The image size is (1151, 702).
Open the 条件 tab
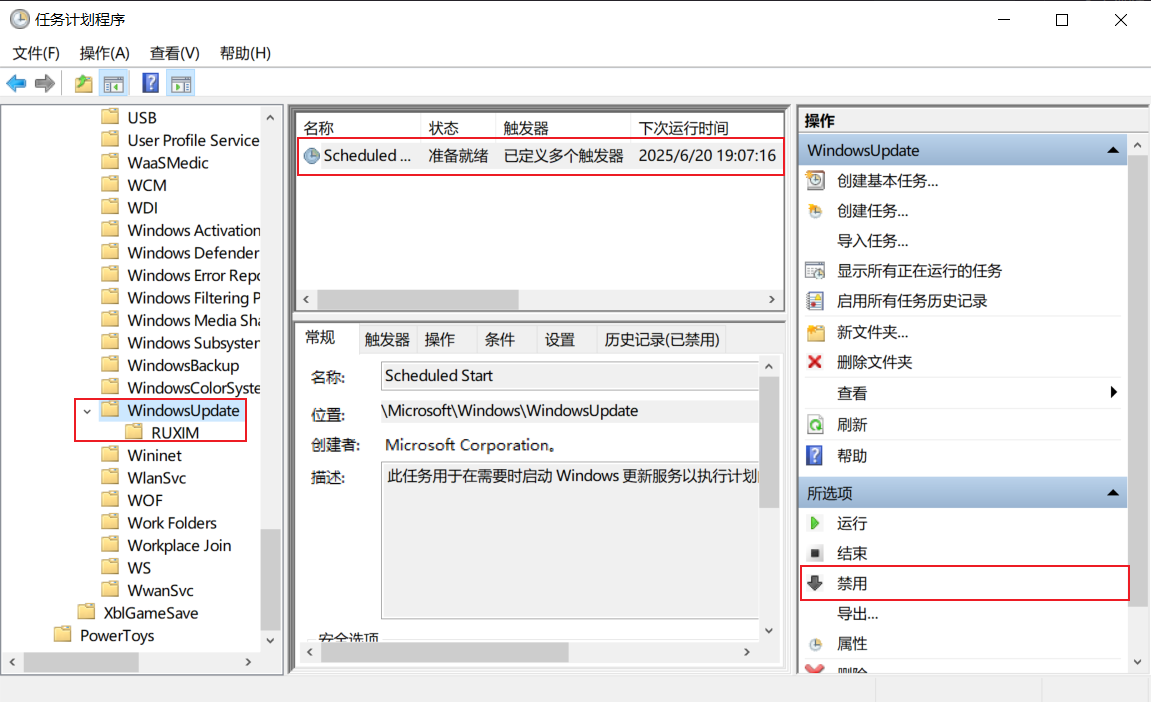[x=500, y=340]
